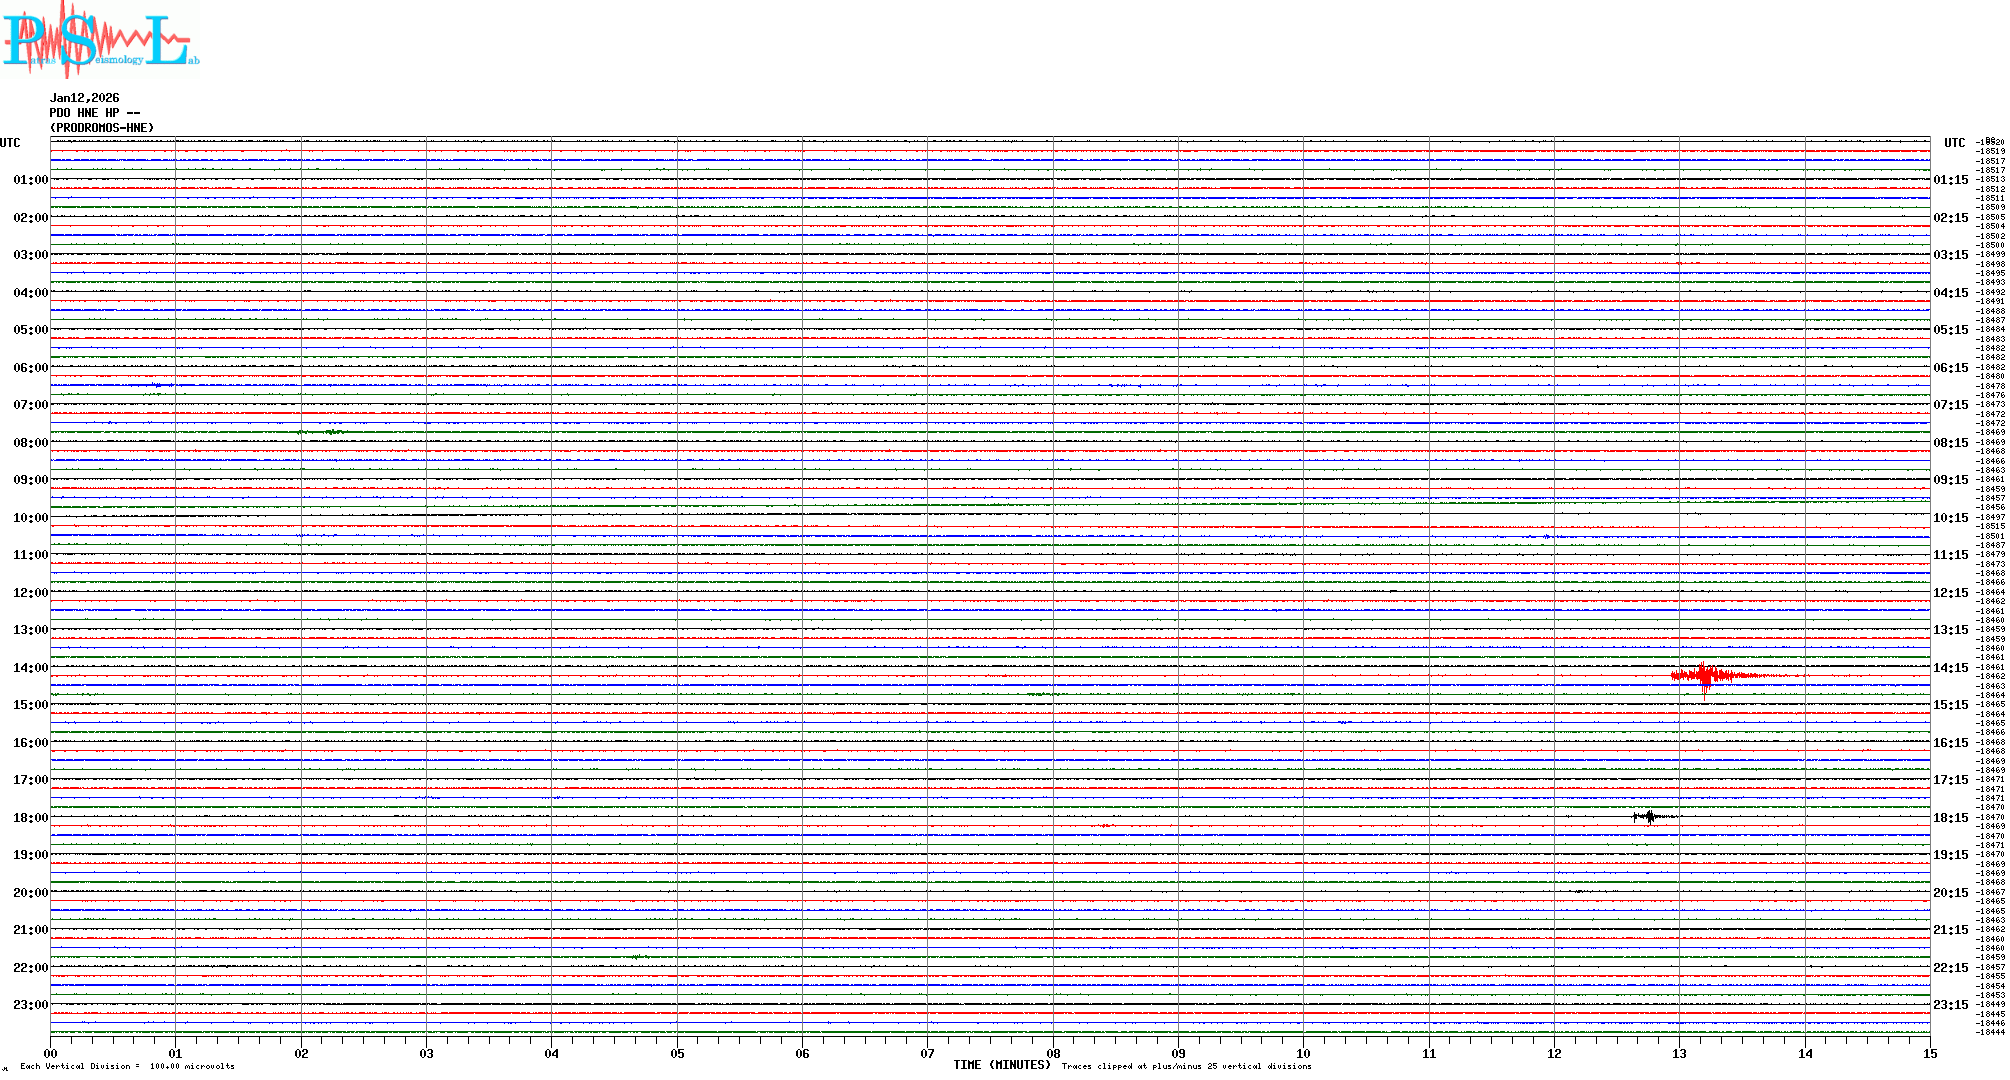Click the right UTC axis header

click(x=1954, y=143)
